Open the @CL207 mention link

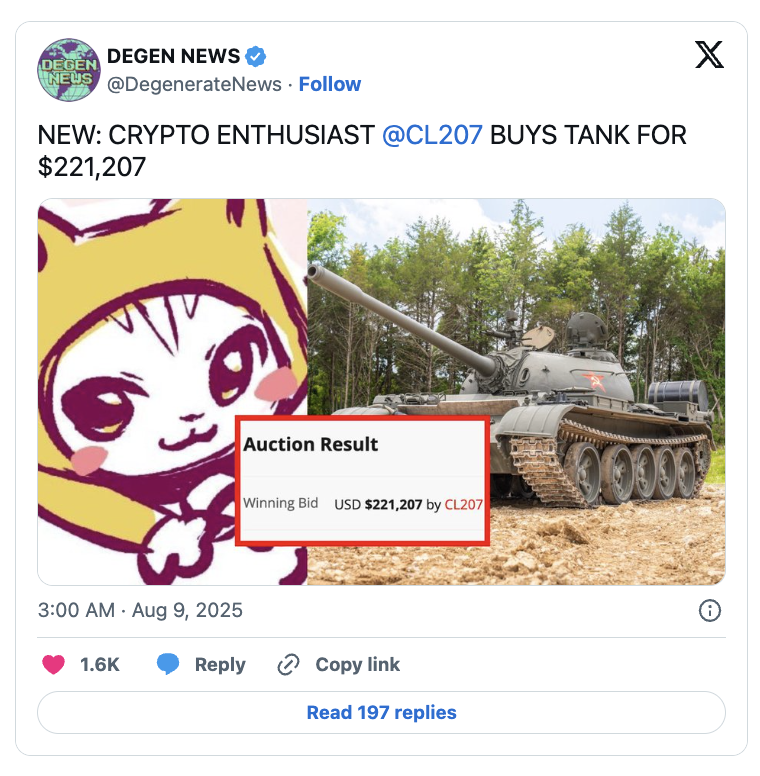pos(432,135)
